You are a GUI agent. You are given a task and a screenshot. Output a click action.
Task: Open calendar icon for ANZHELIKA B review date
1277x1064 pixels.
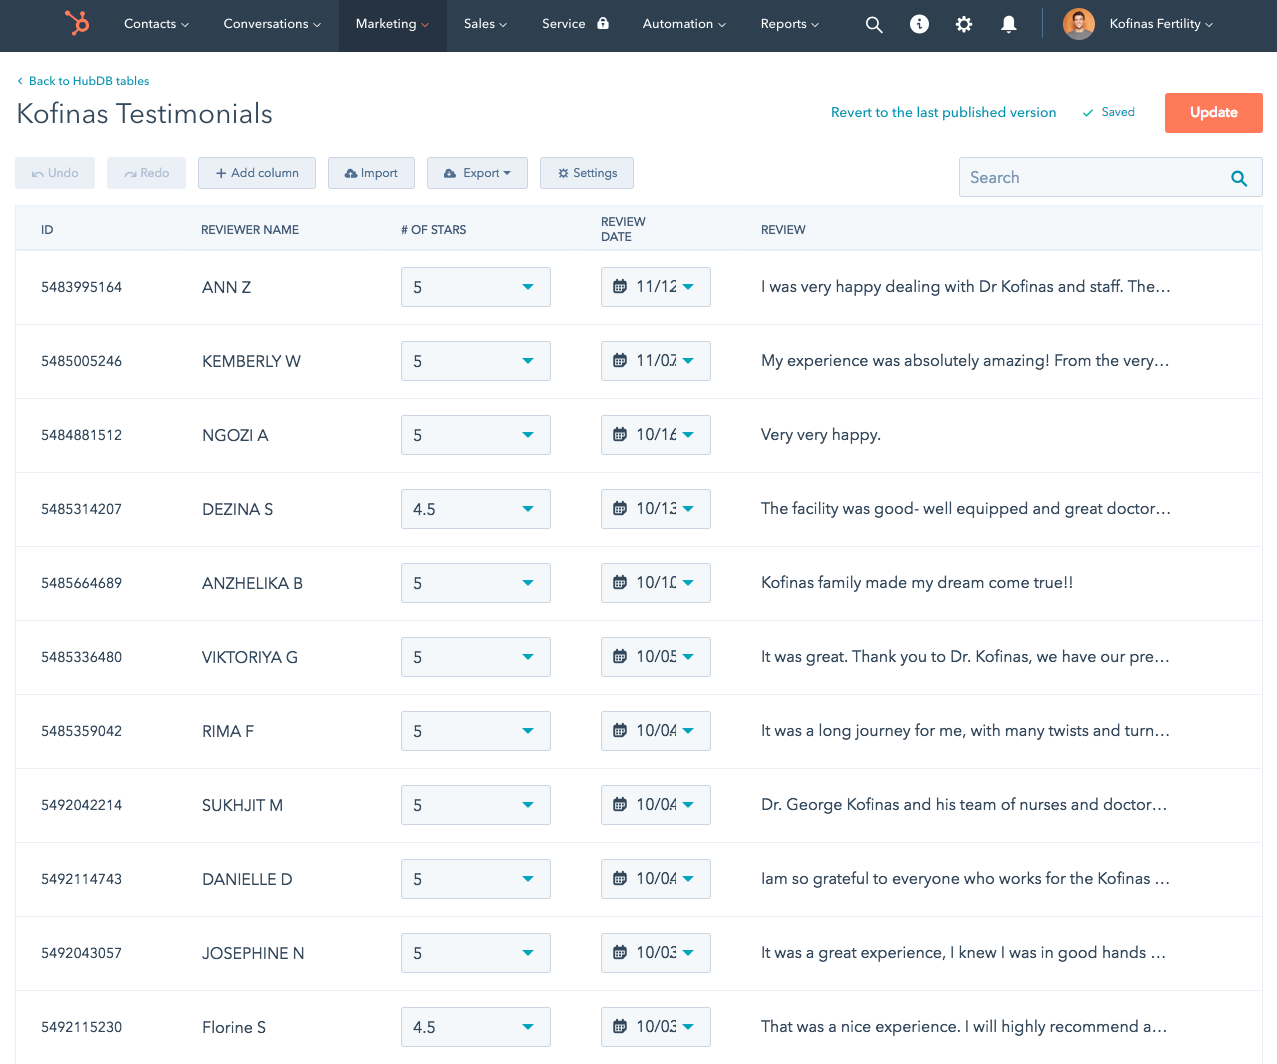[x=620, y=583]
